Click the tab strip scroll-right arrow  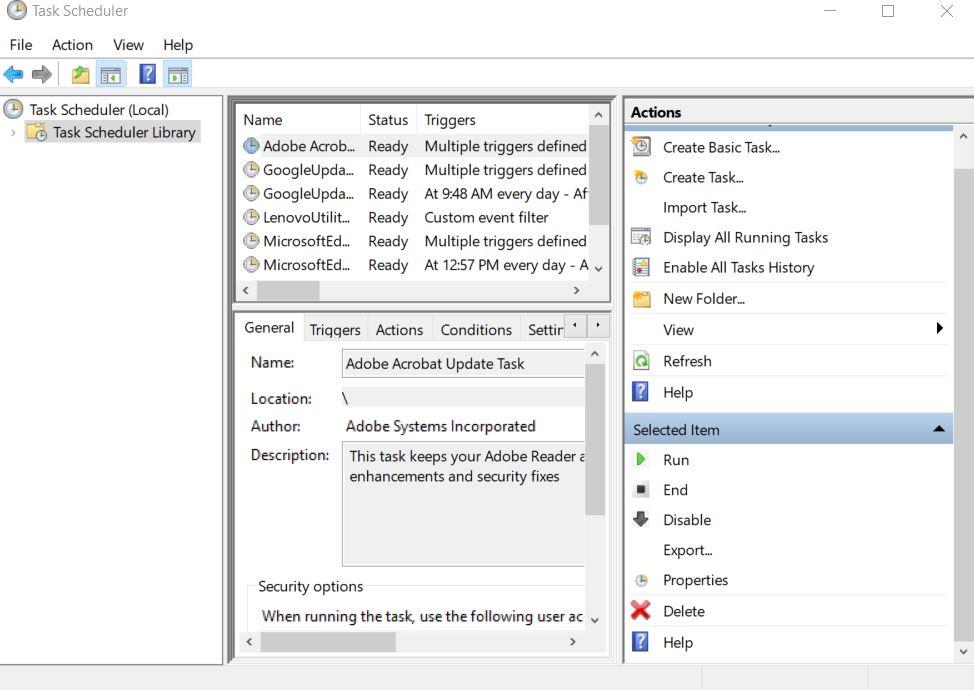point(598,325)
